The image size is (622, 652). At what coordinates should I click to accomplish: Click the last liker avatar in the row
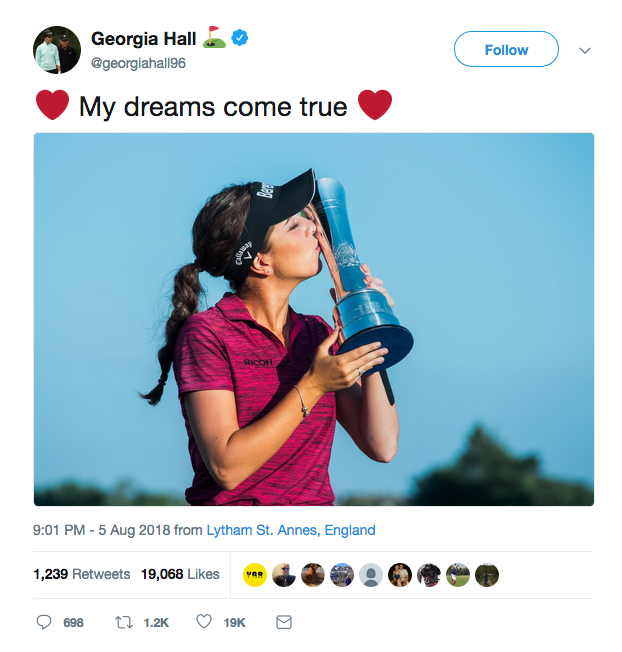[487, 575]
